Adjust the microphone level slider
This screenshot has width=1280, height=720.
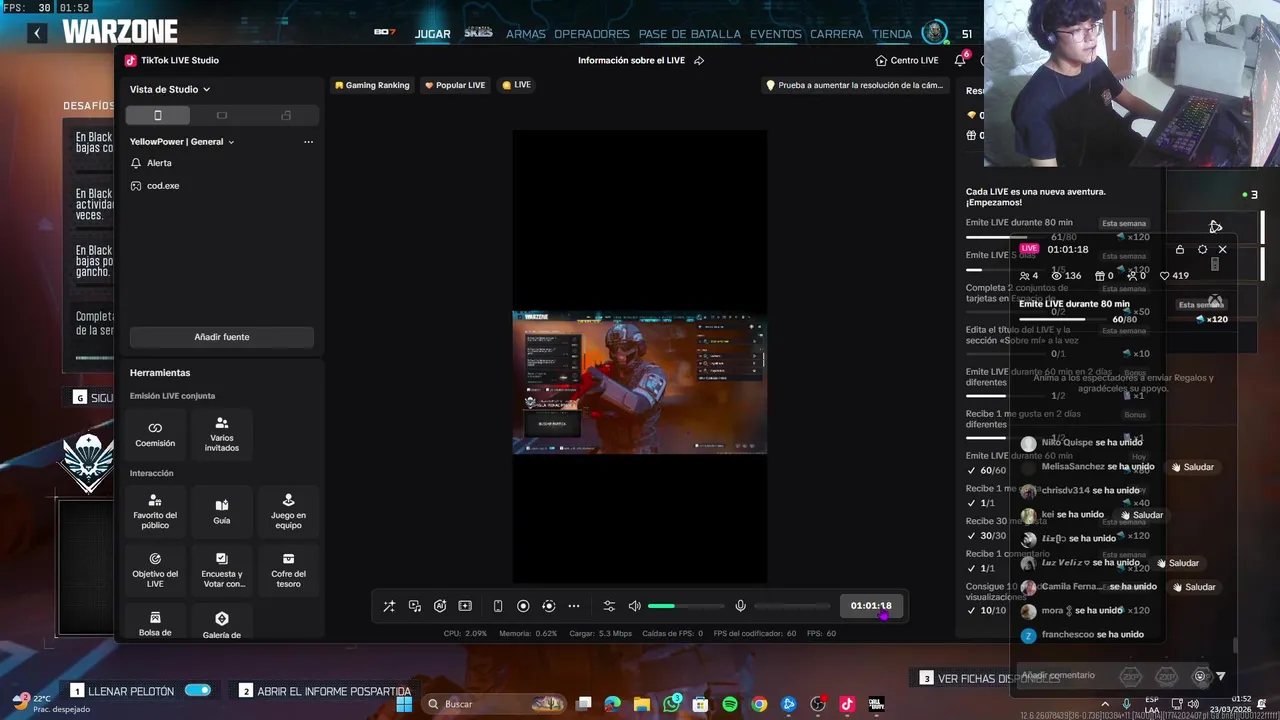click(792, 606)
